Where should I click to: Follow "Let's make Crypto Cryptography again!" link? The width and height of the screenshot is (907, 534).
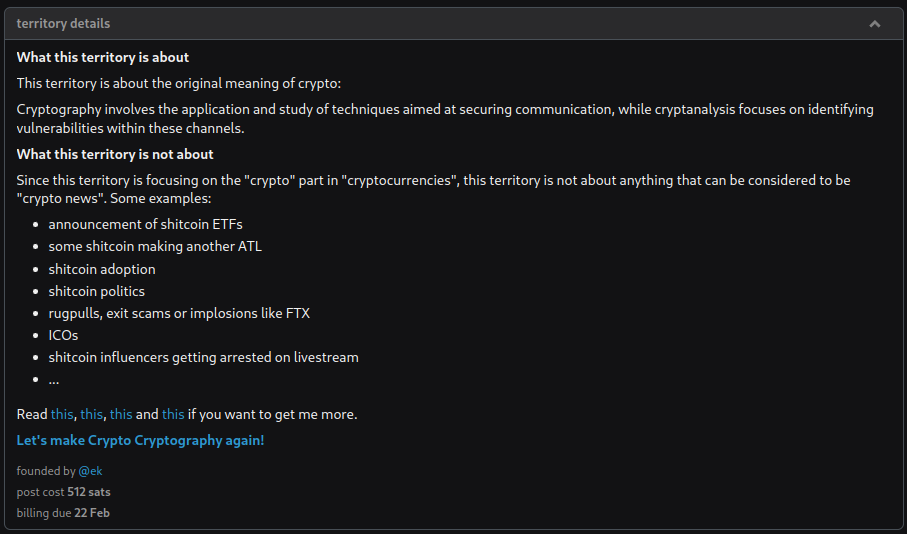(140, 440)
